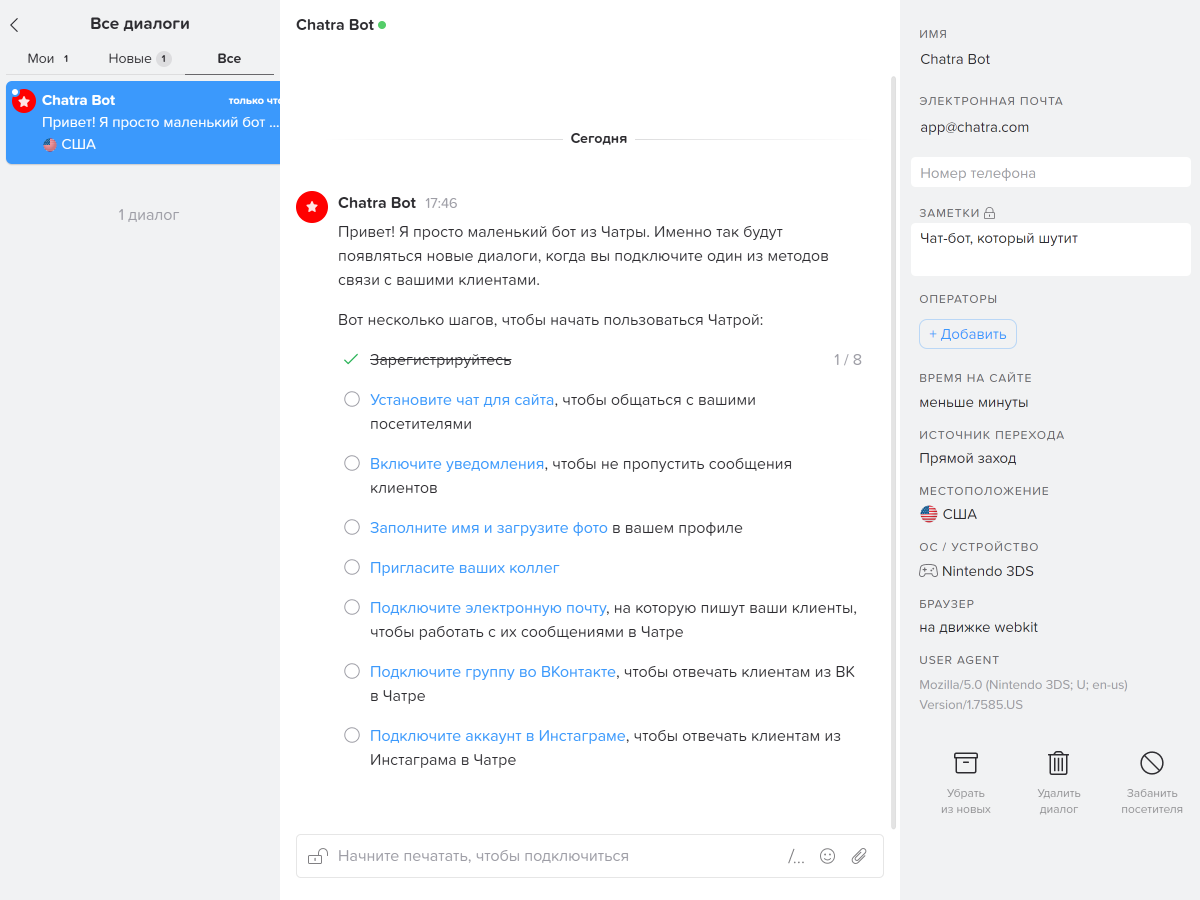
Task: Open saved replies with the slash icon
Action: [x=796, y=856]
